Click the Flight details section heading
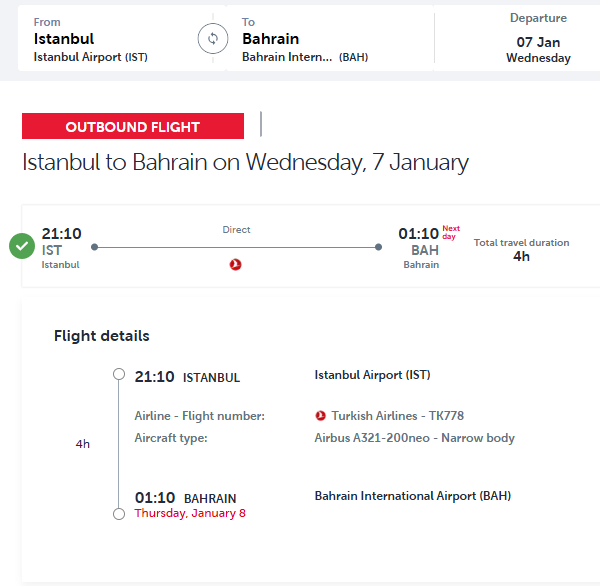The width and height of the screenshot is (600, 586). 102,336
